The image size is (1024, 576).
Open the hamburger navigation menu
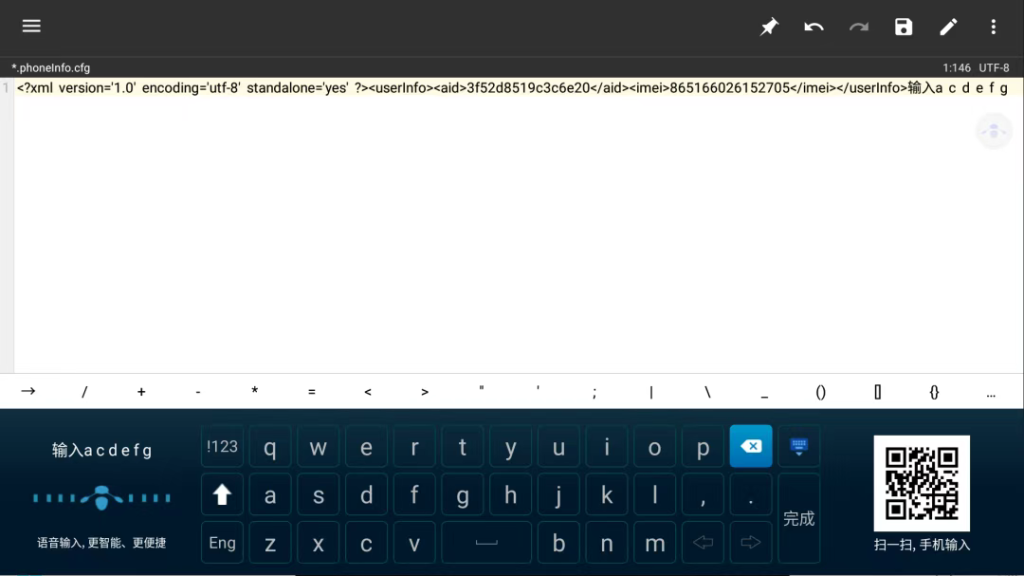(31, 26)
